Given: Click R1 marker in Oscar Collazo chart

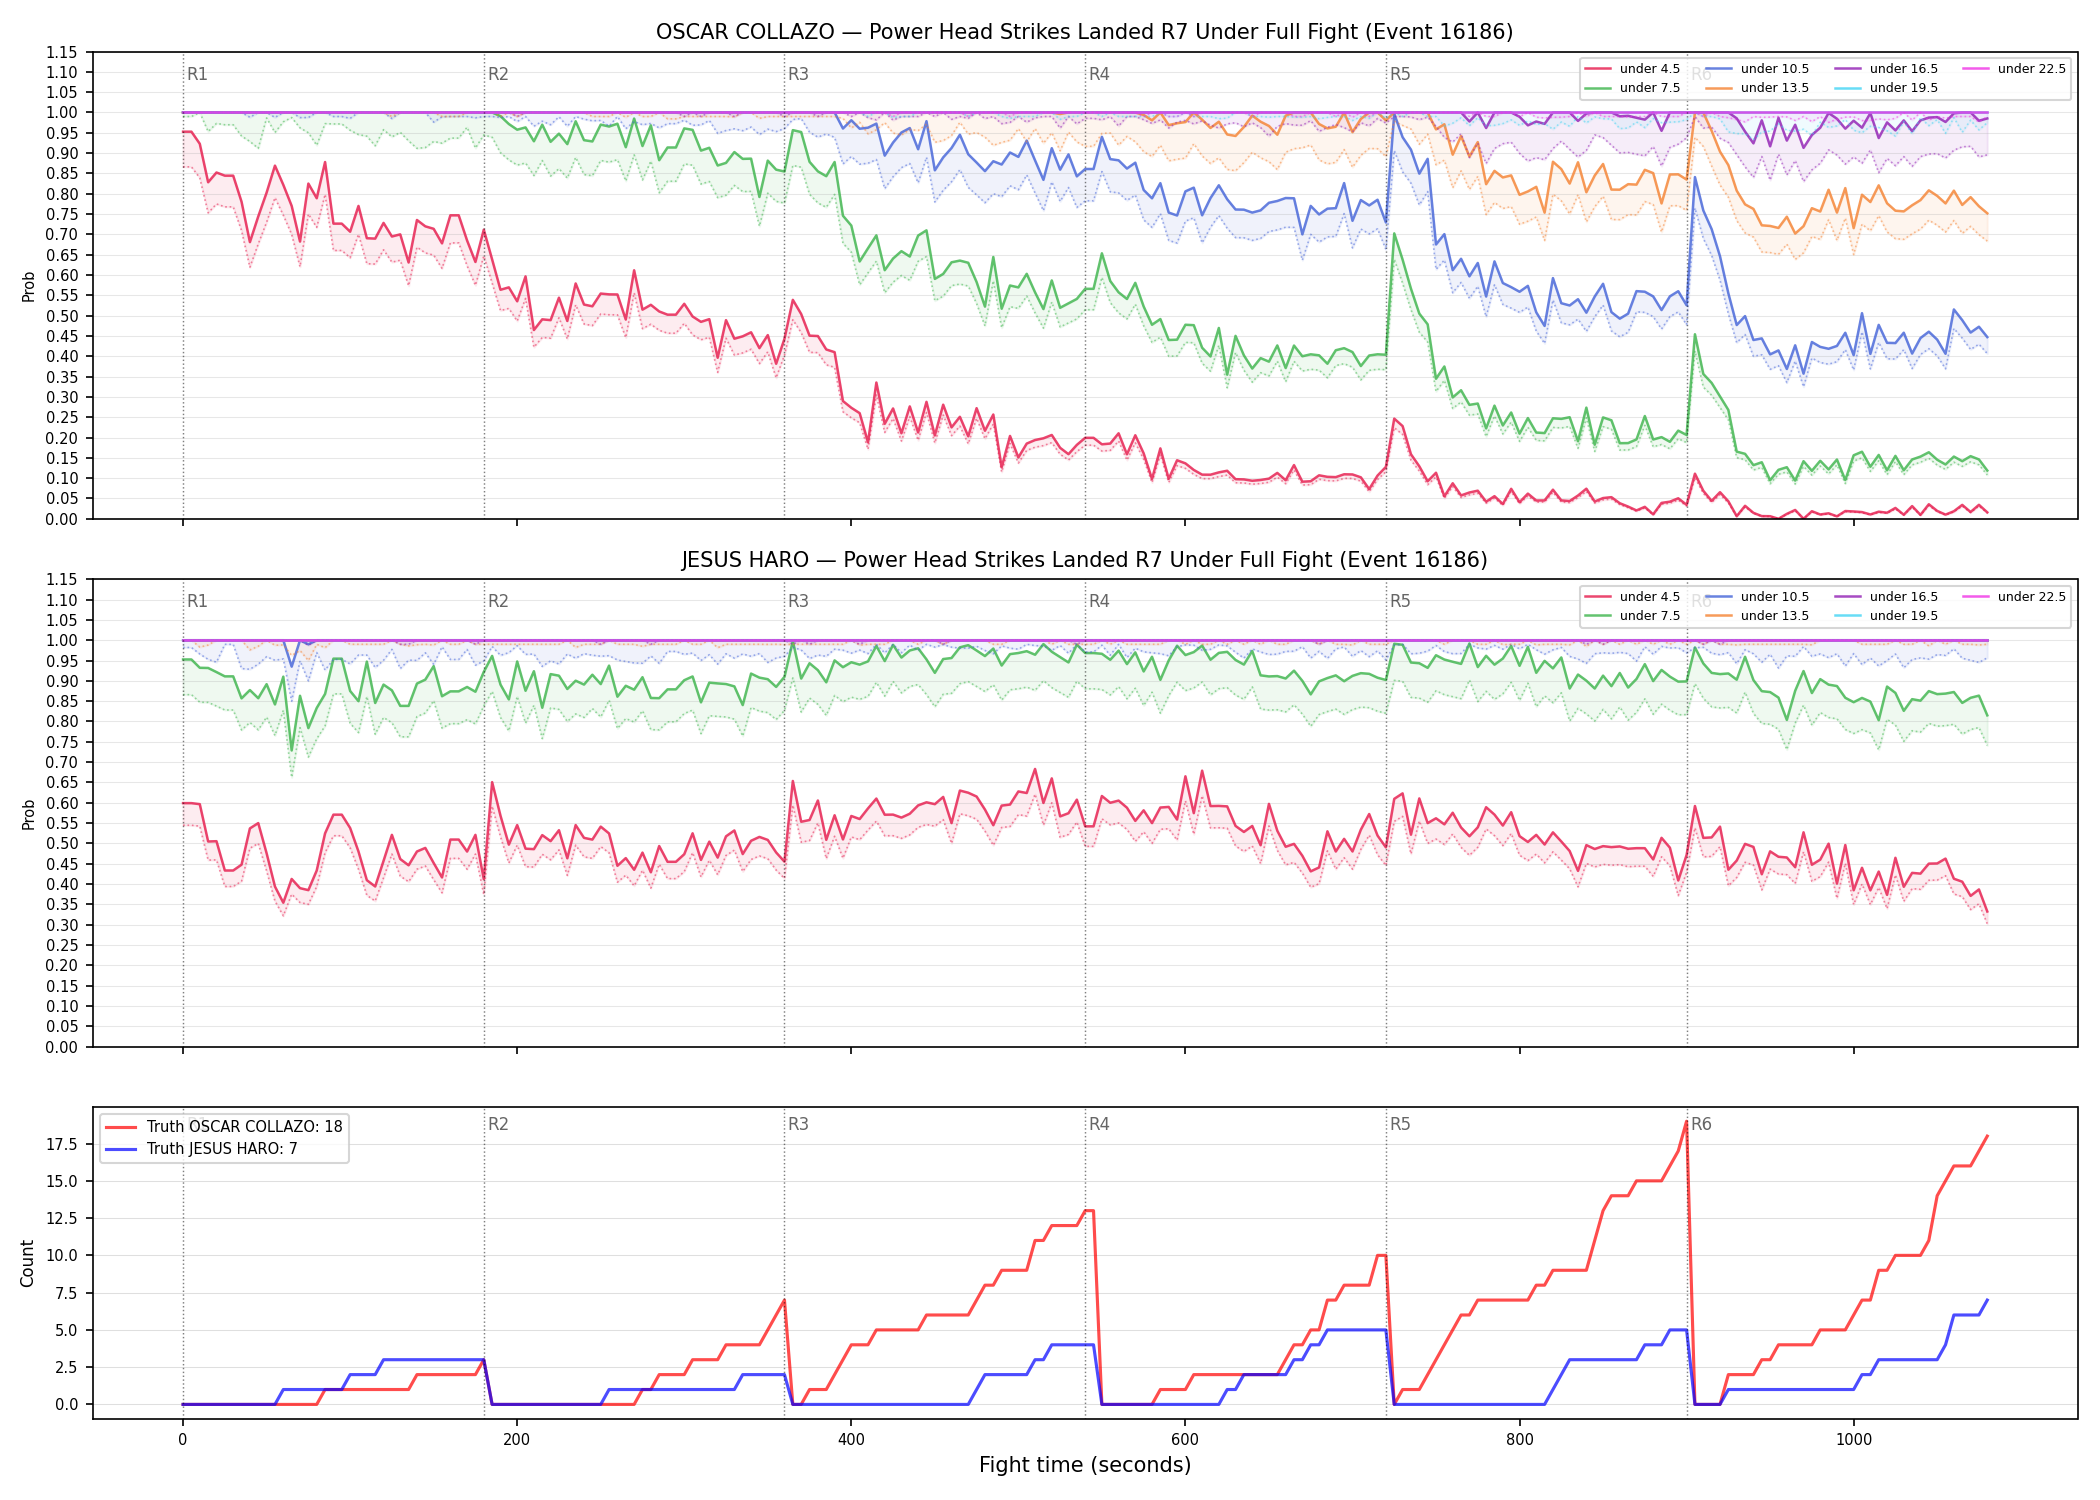Looking at the screenshot, I should tap(197, 74).
